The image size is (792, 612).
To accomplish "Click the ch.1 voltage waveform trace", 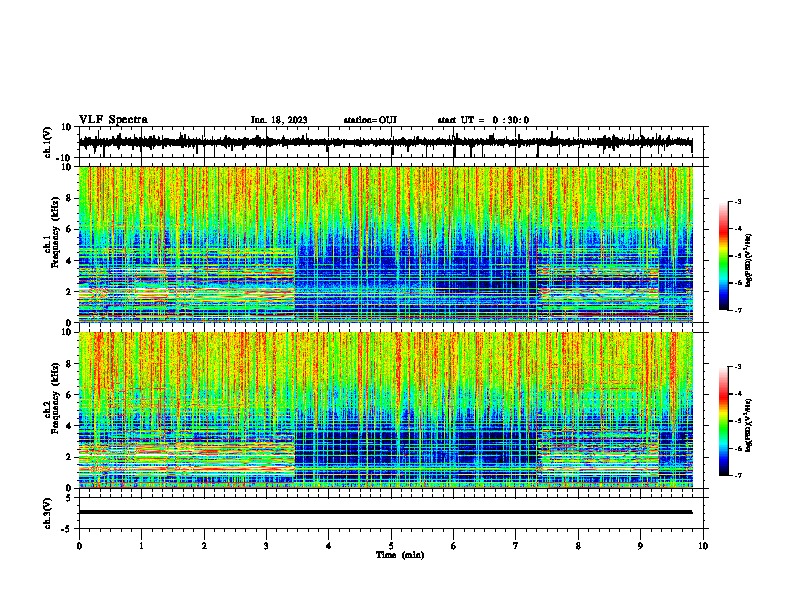I will (x=385, y=142).
